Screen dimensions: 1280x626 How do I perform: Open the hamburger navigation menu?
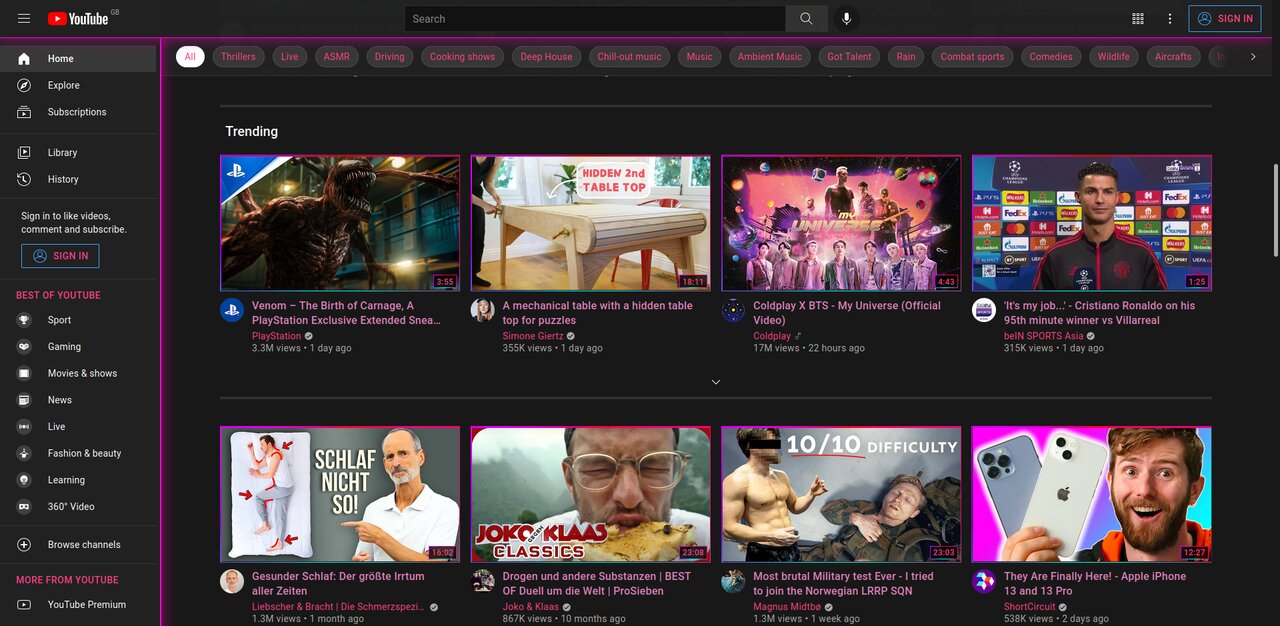click(x=24, y=17)
